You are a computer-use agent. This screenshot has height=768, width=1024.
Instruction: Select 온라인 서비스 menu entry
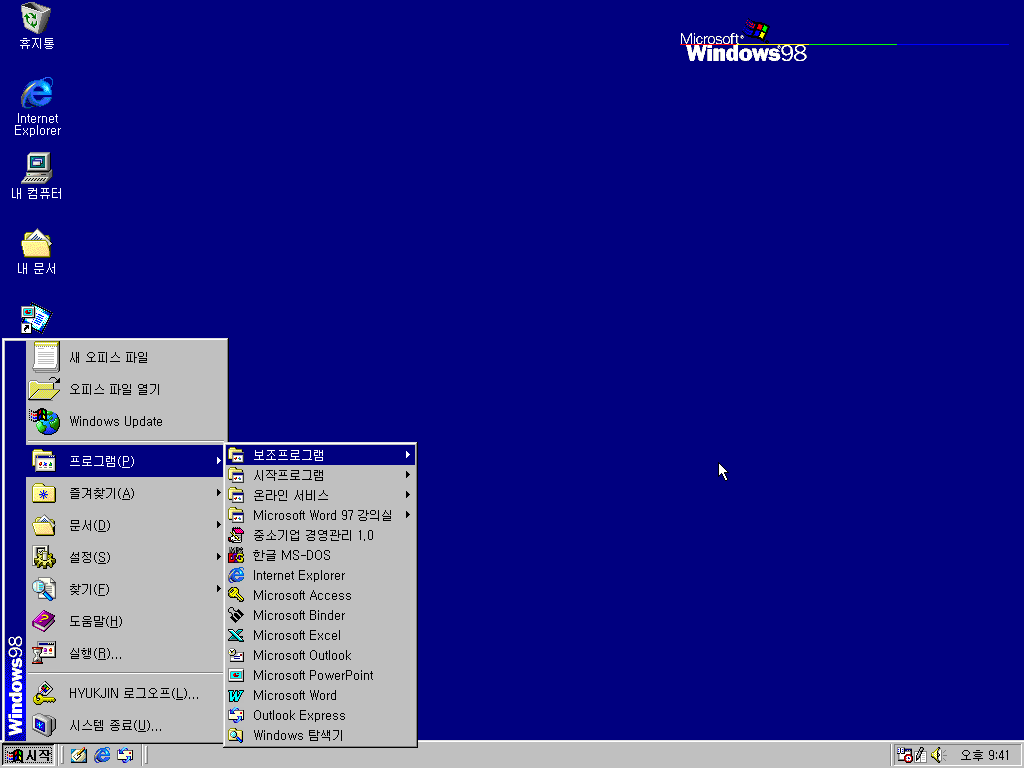coord(320,495)
